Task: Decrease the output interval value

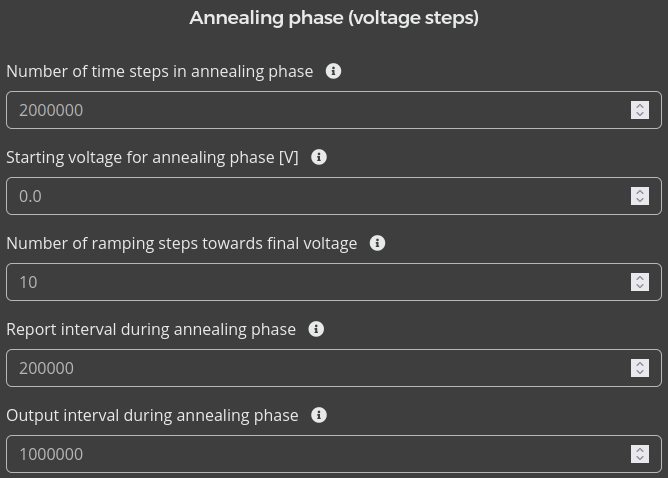Action: [x=640, y=459]
